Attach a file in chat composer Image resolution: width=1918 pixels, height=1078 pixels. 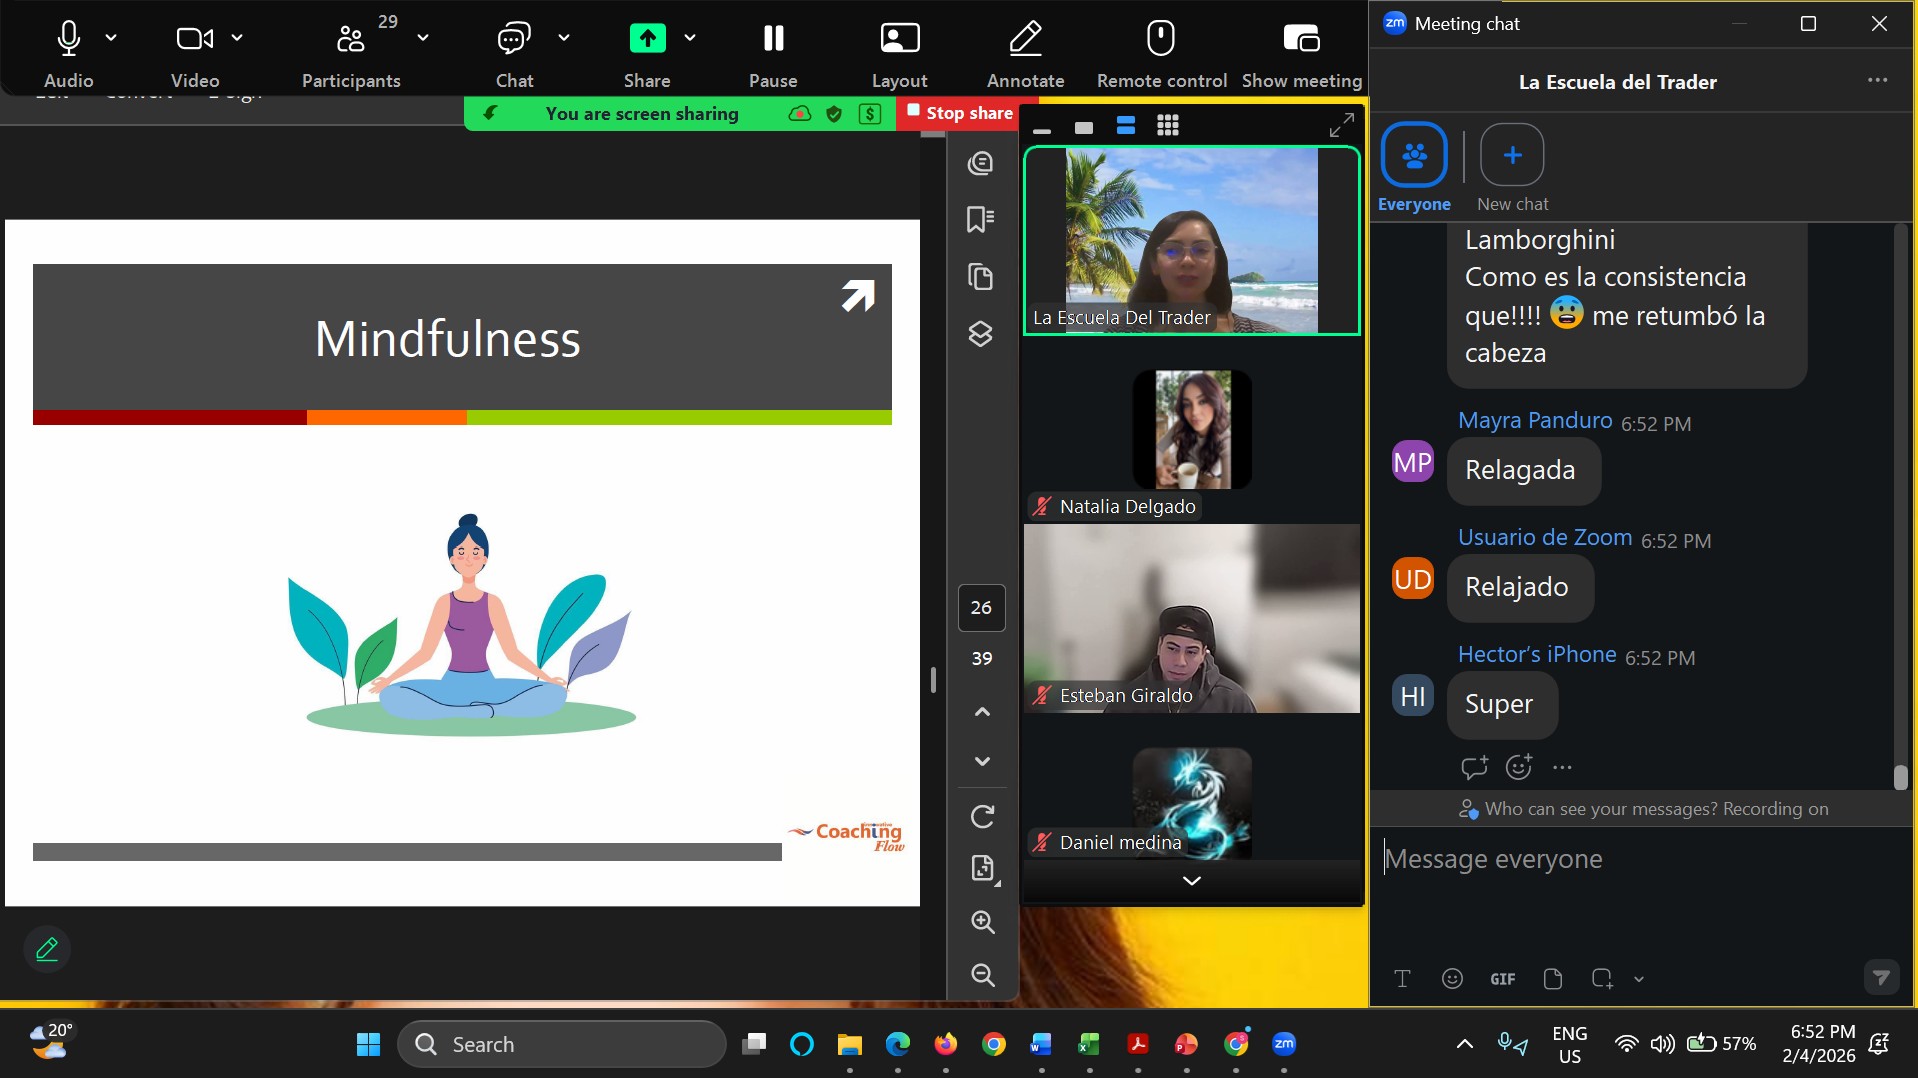pyautogui.click(x=1552, y=979)
